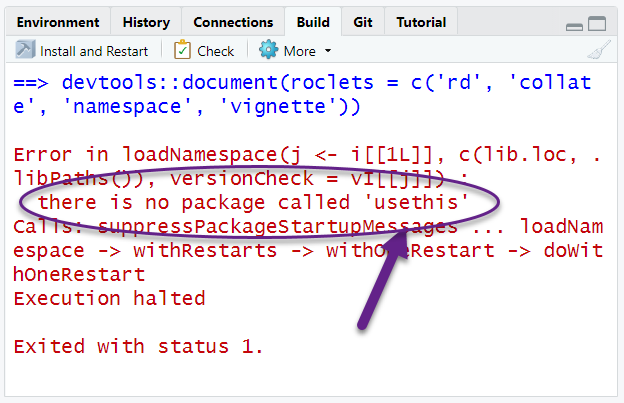Show the Tutorial tab
The height and width of the screenshot is (403, 624).
tap(421, 22)
